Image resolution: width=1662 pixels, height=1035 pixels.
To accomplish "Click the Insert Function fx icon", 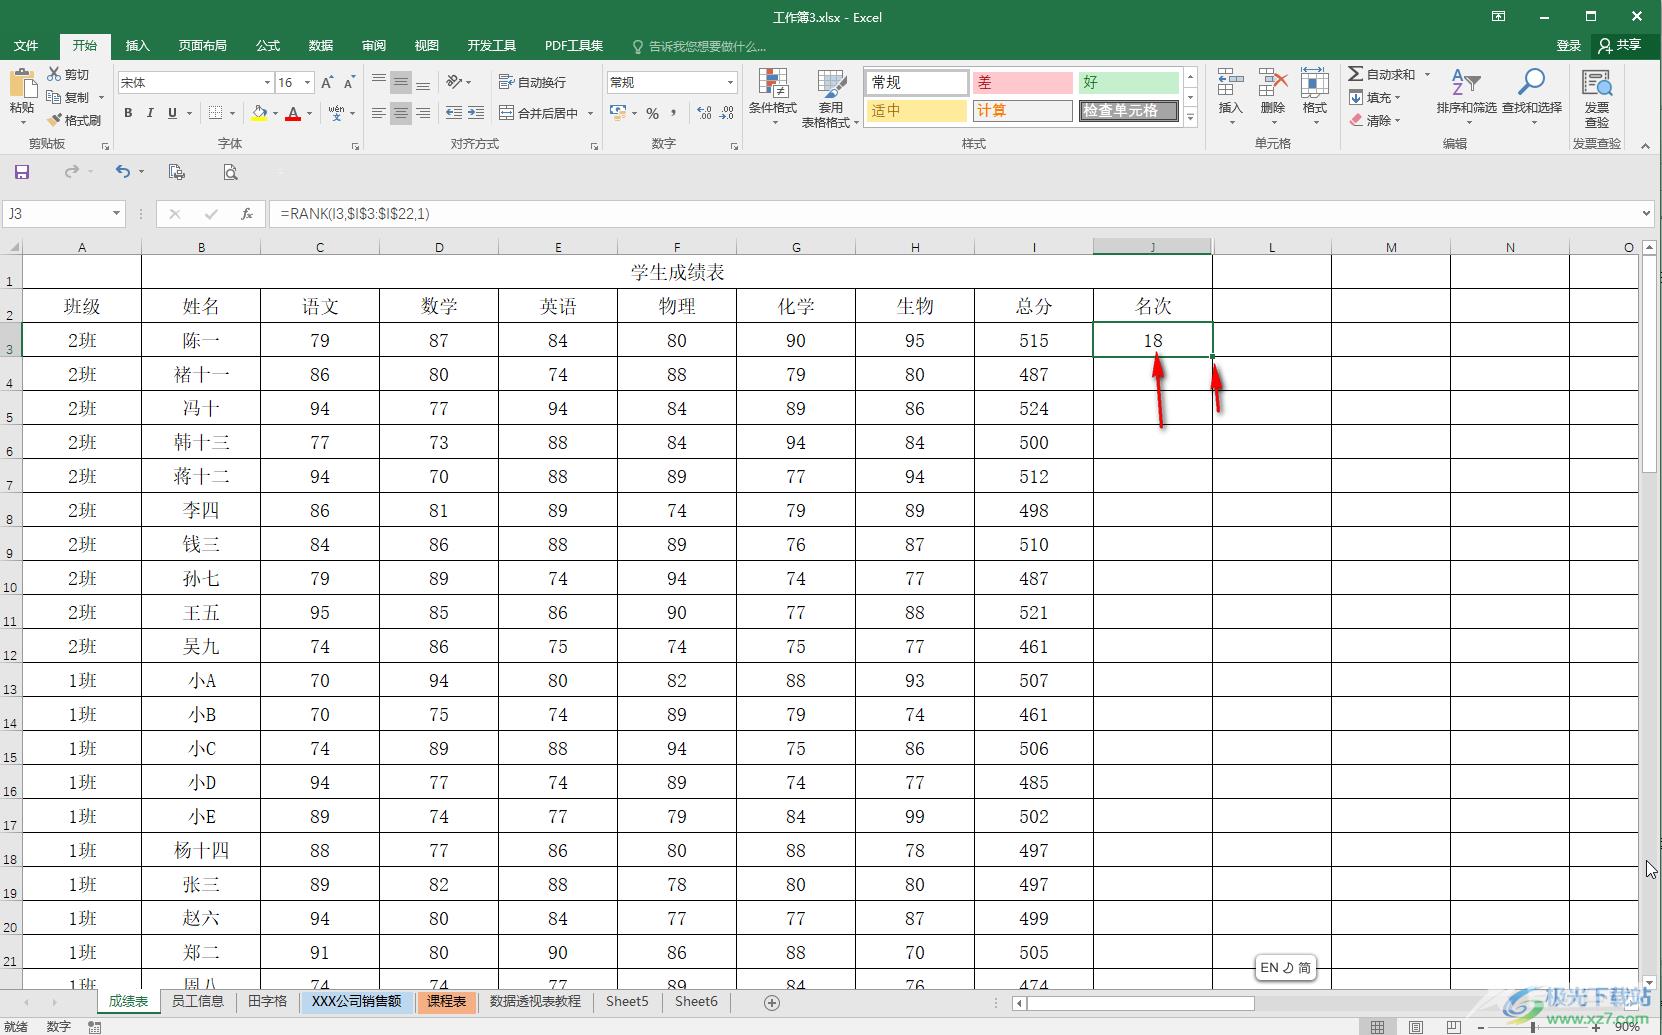I will click(x=246, y=213).
